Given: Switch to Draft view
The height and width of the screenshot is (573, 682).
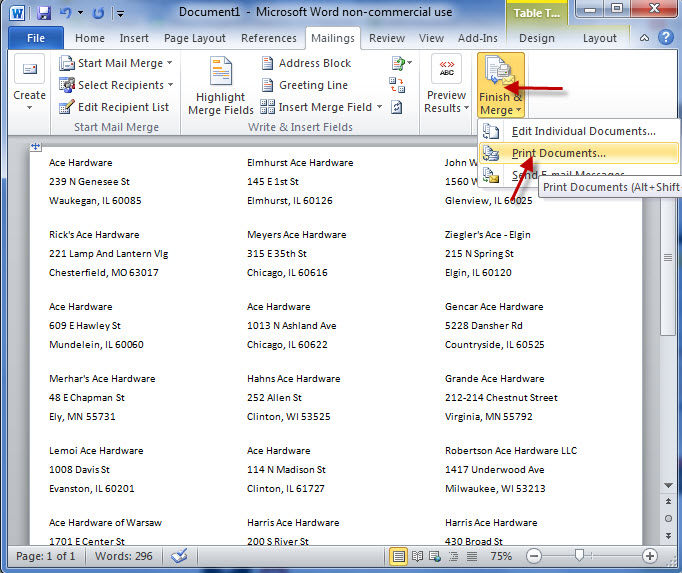Looking at the screenshot, I should [471, 556].
